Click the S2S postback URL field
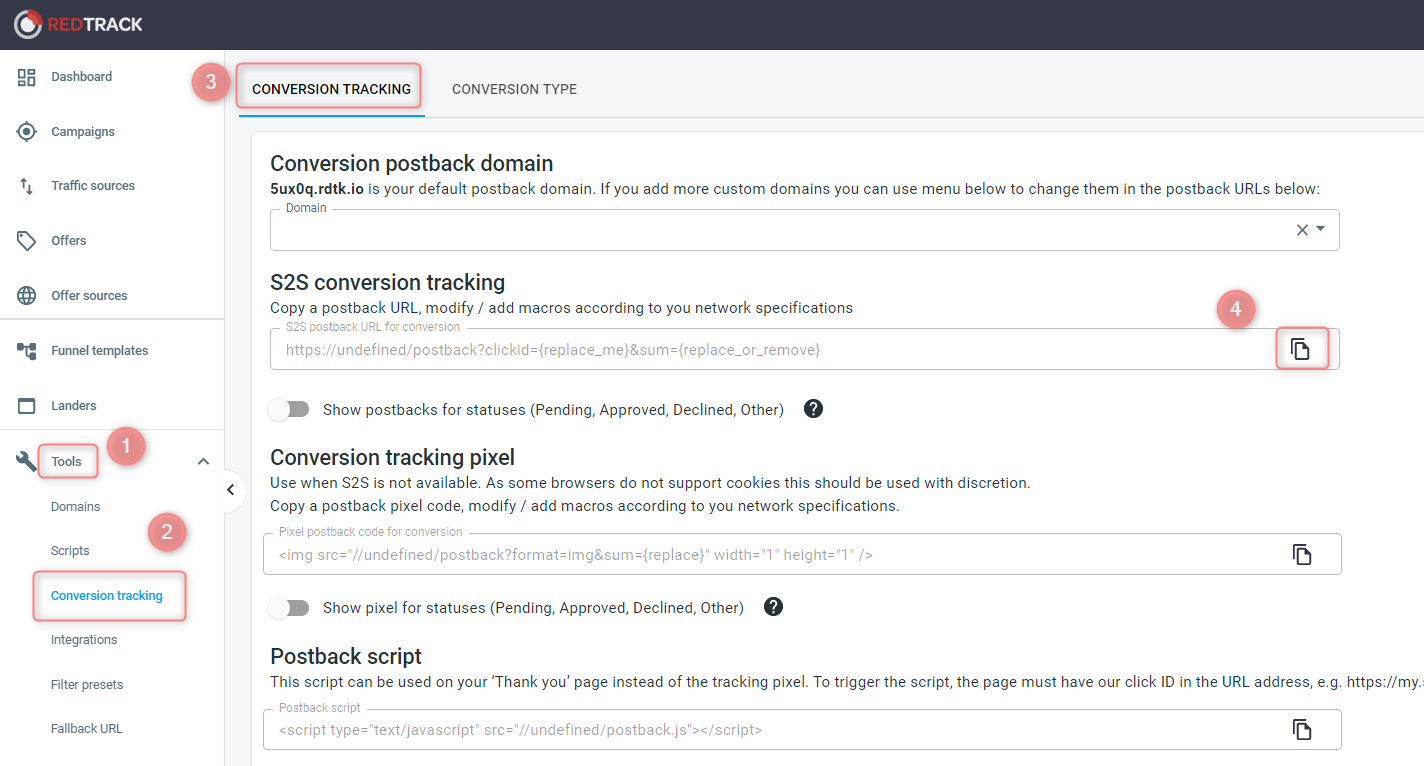1424x766 pixels. 805,349
